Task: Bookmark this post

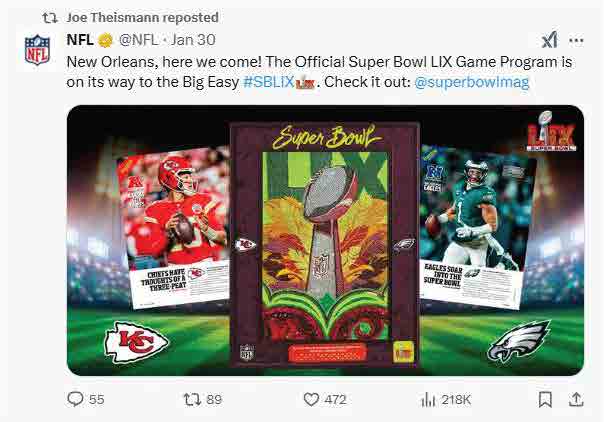Action: tap(545, 399)
